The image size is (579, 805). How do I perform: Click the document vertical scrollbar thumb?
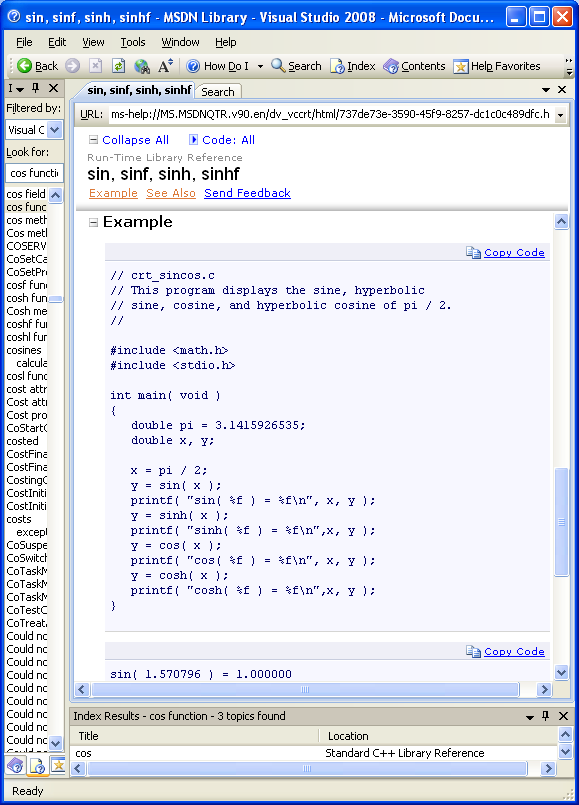click(x=562, y=522)
